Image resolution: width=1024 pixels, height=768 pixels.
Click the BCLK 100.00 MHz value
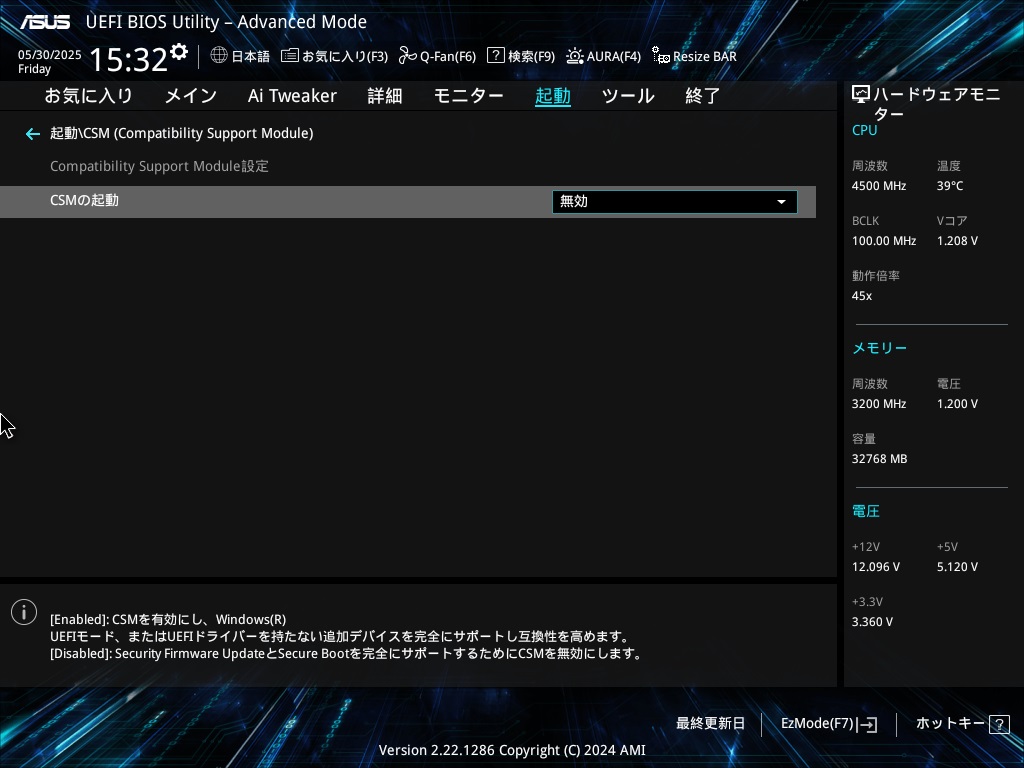pyautogui.click(x=884, y=241)
